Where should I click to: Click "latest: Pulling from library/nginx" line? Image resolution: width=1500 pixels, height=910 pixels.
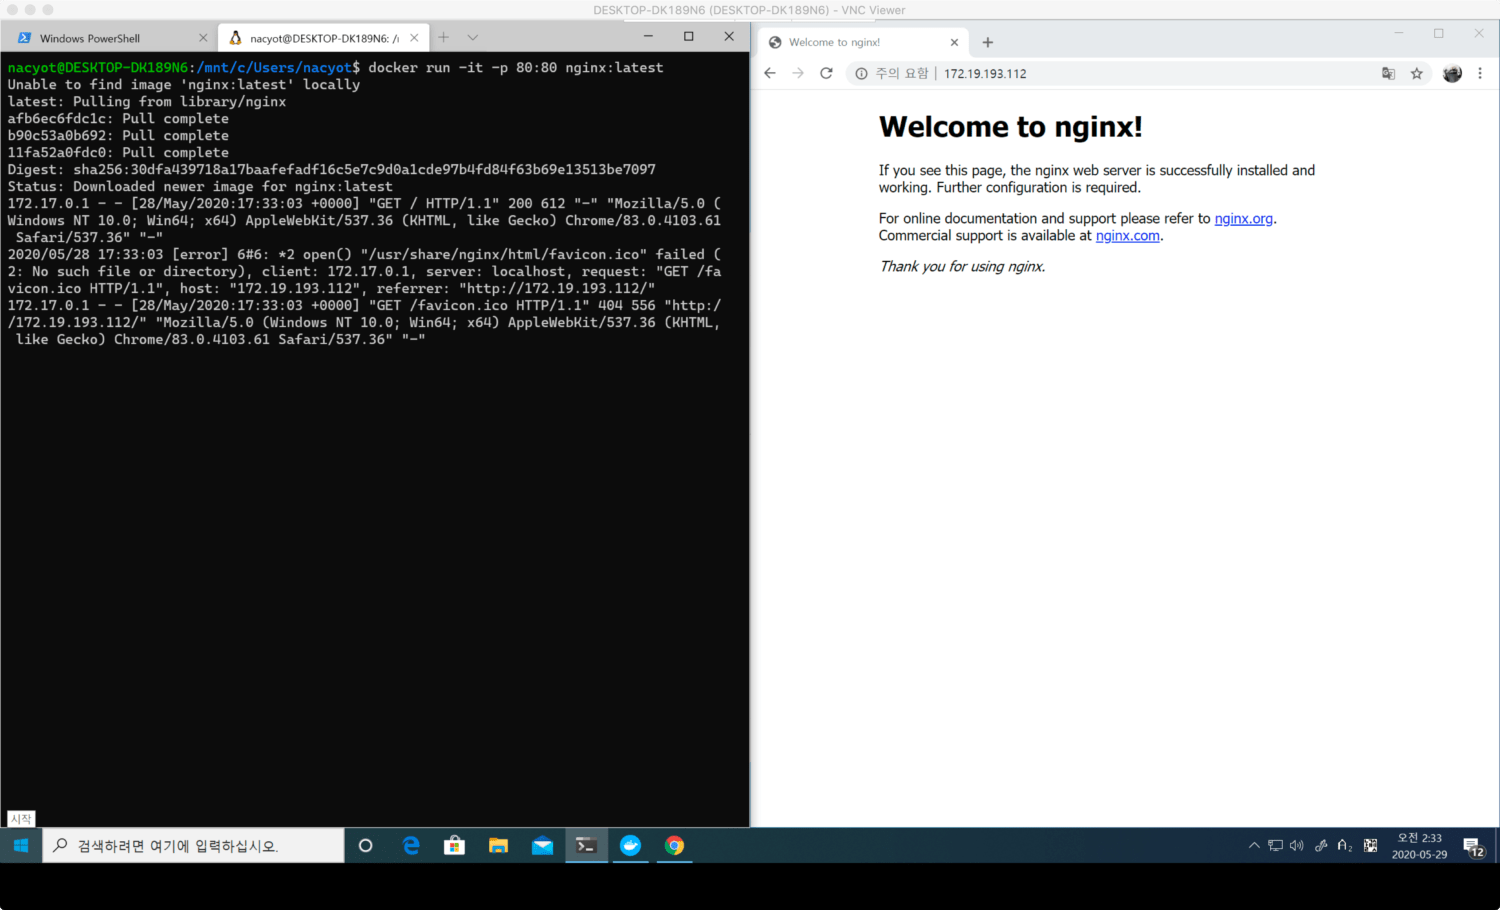point(147,102)
